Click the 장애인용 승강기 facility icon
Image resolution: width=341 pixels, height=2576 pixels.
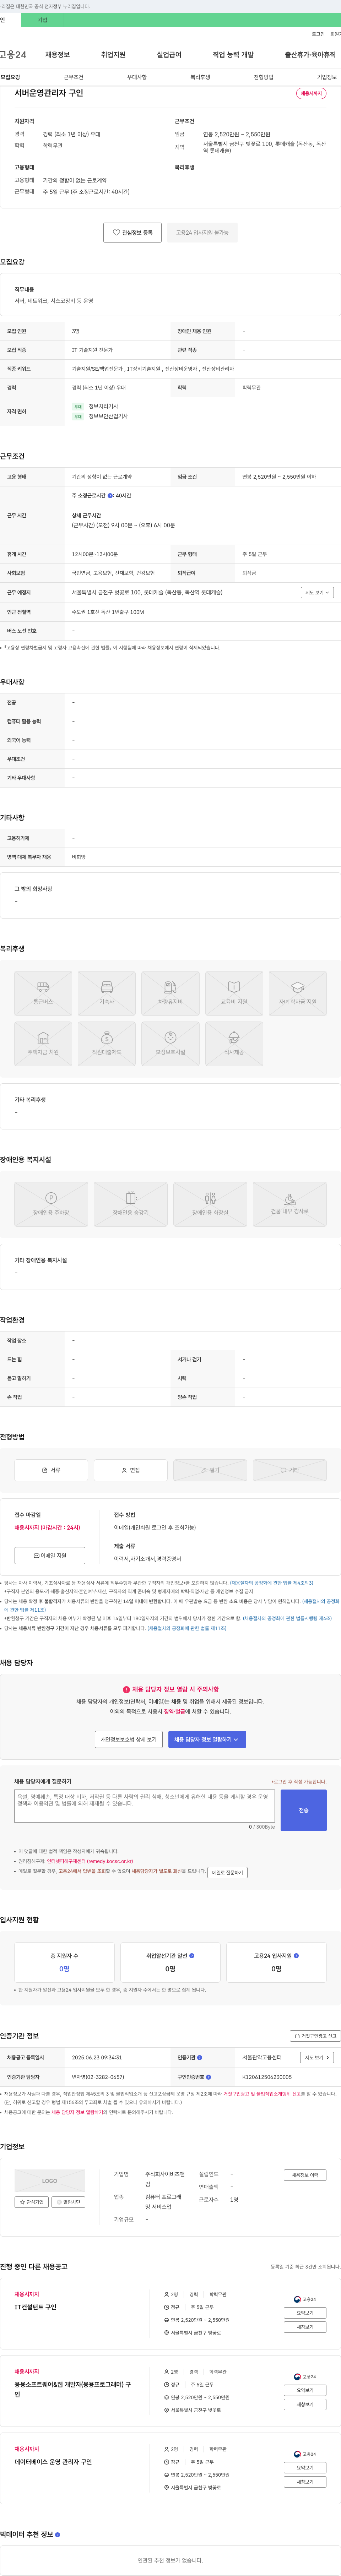pos(131,1204)
